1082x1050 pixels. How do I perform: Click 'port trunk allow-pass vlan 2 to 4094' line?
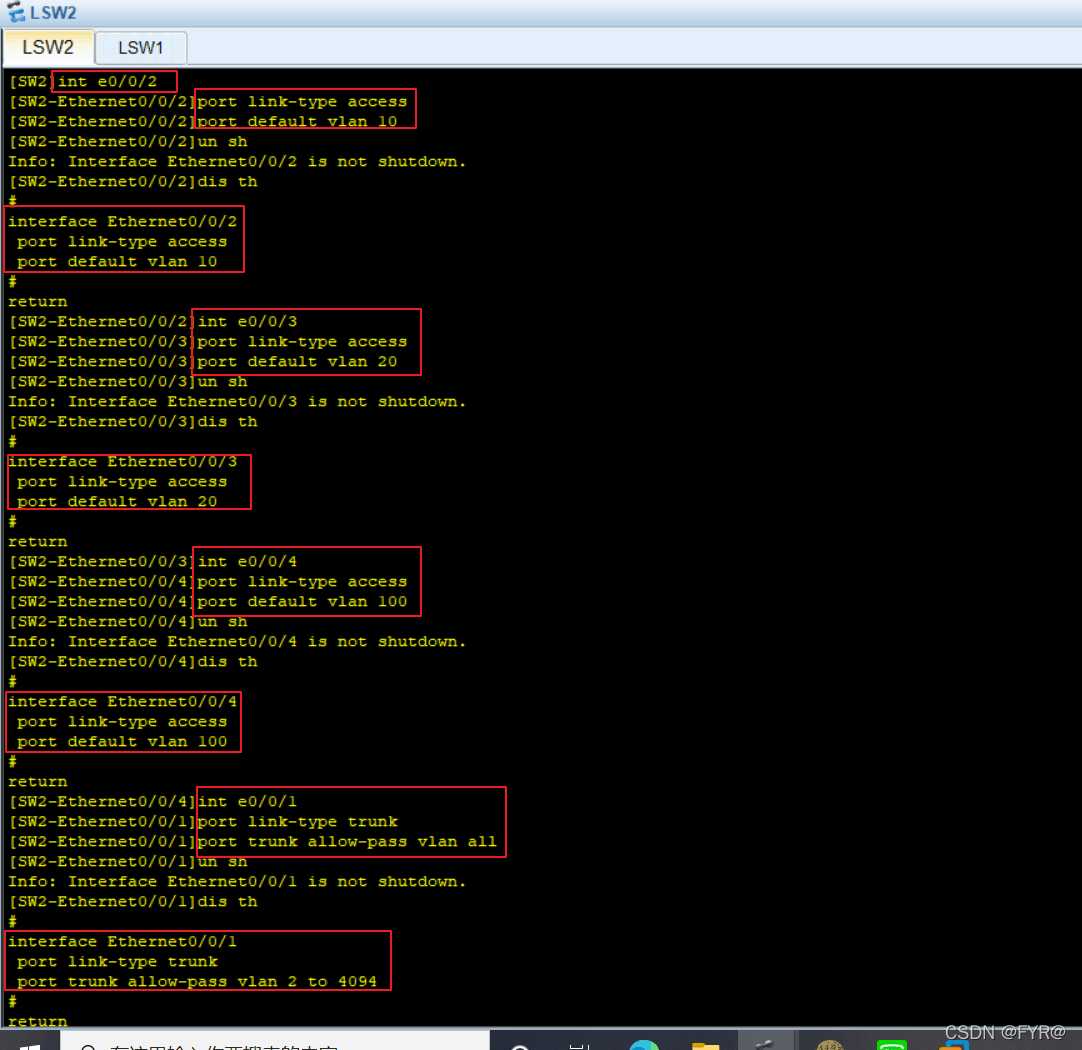coord(197,982)
